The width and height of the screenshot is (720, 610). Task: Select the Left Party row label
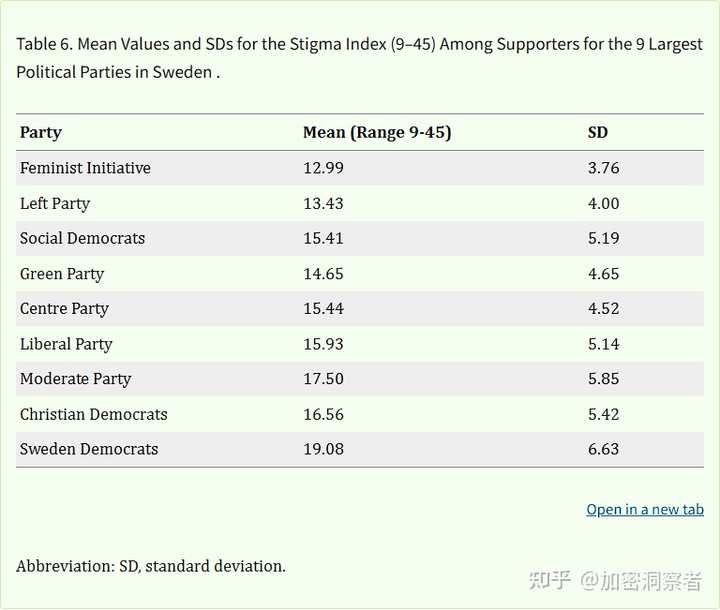[x=55, y=203]
